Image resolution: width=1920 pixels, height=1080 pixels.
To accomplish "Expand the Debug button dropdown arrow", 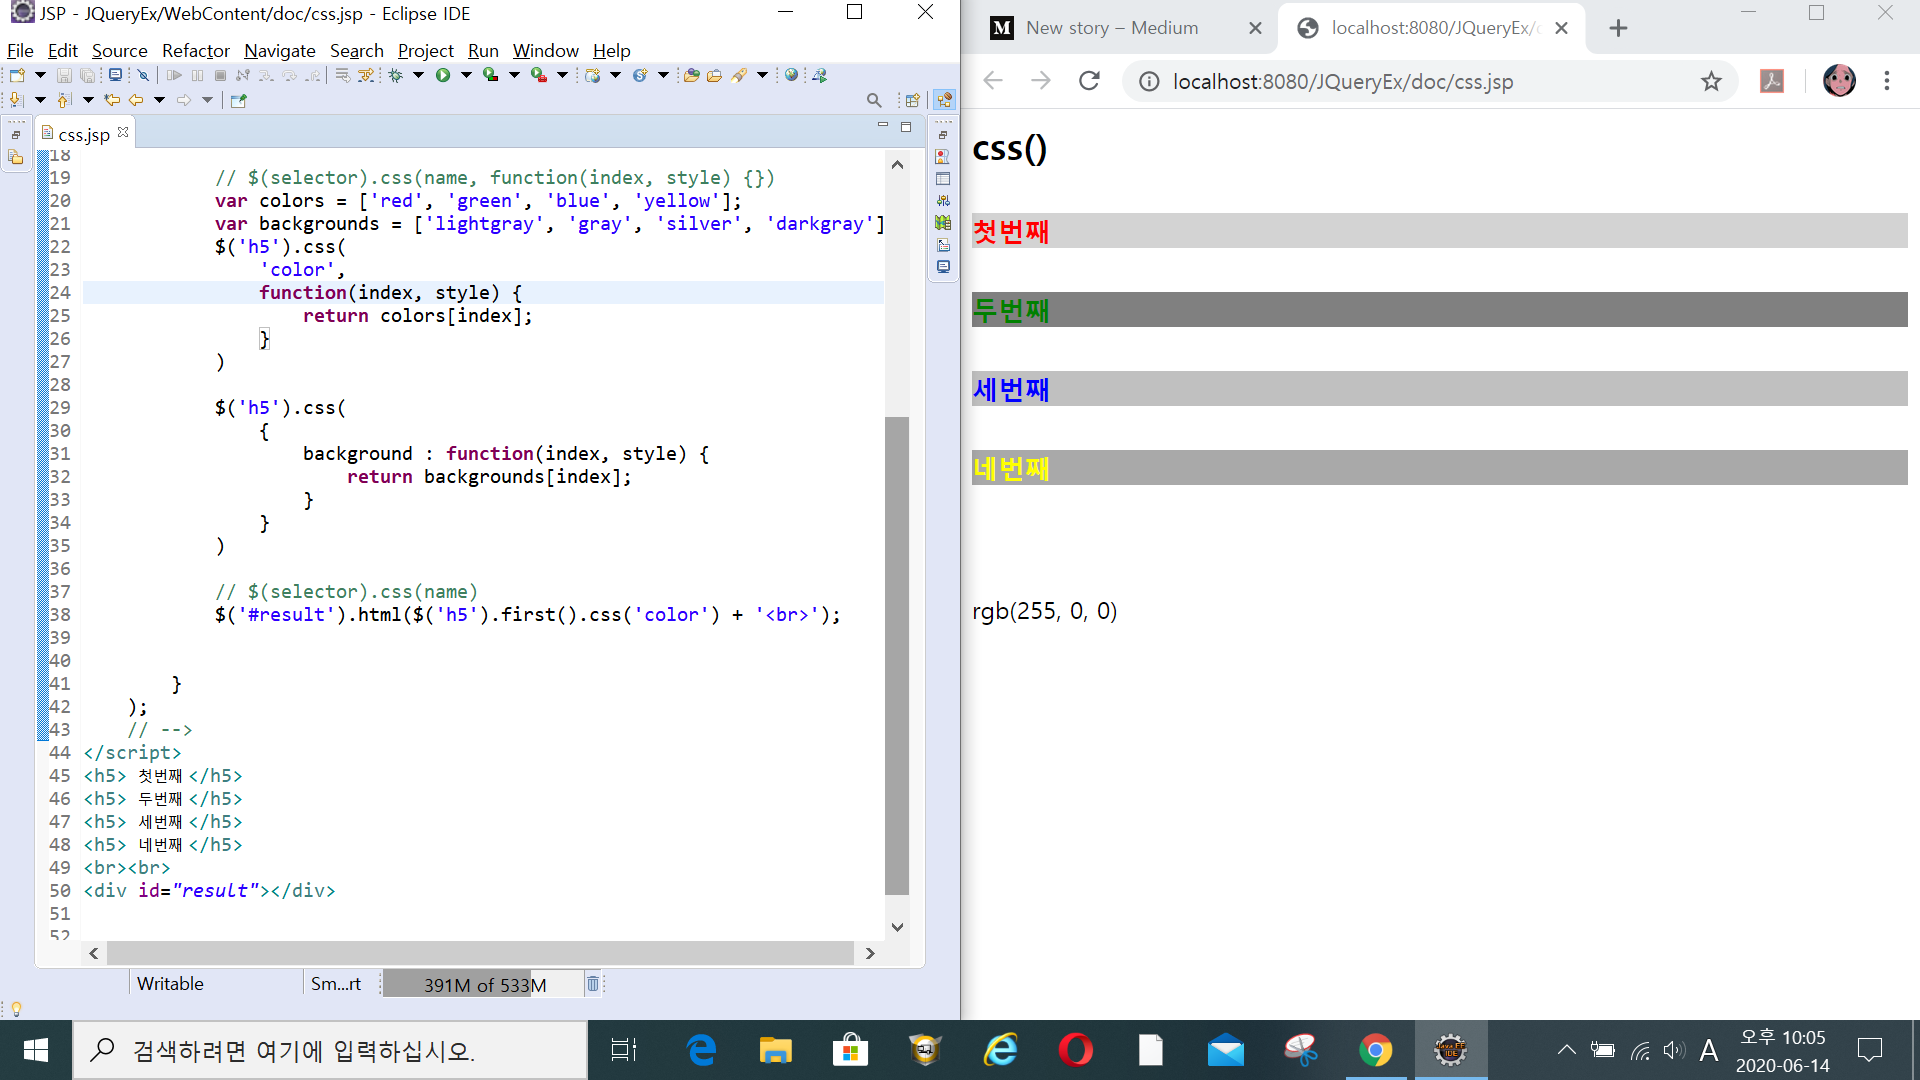I will (418, 75).
